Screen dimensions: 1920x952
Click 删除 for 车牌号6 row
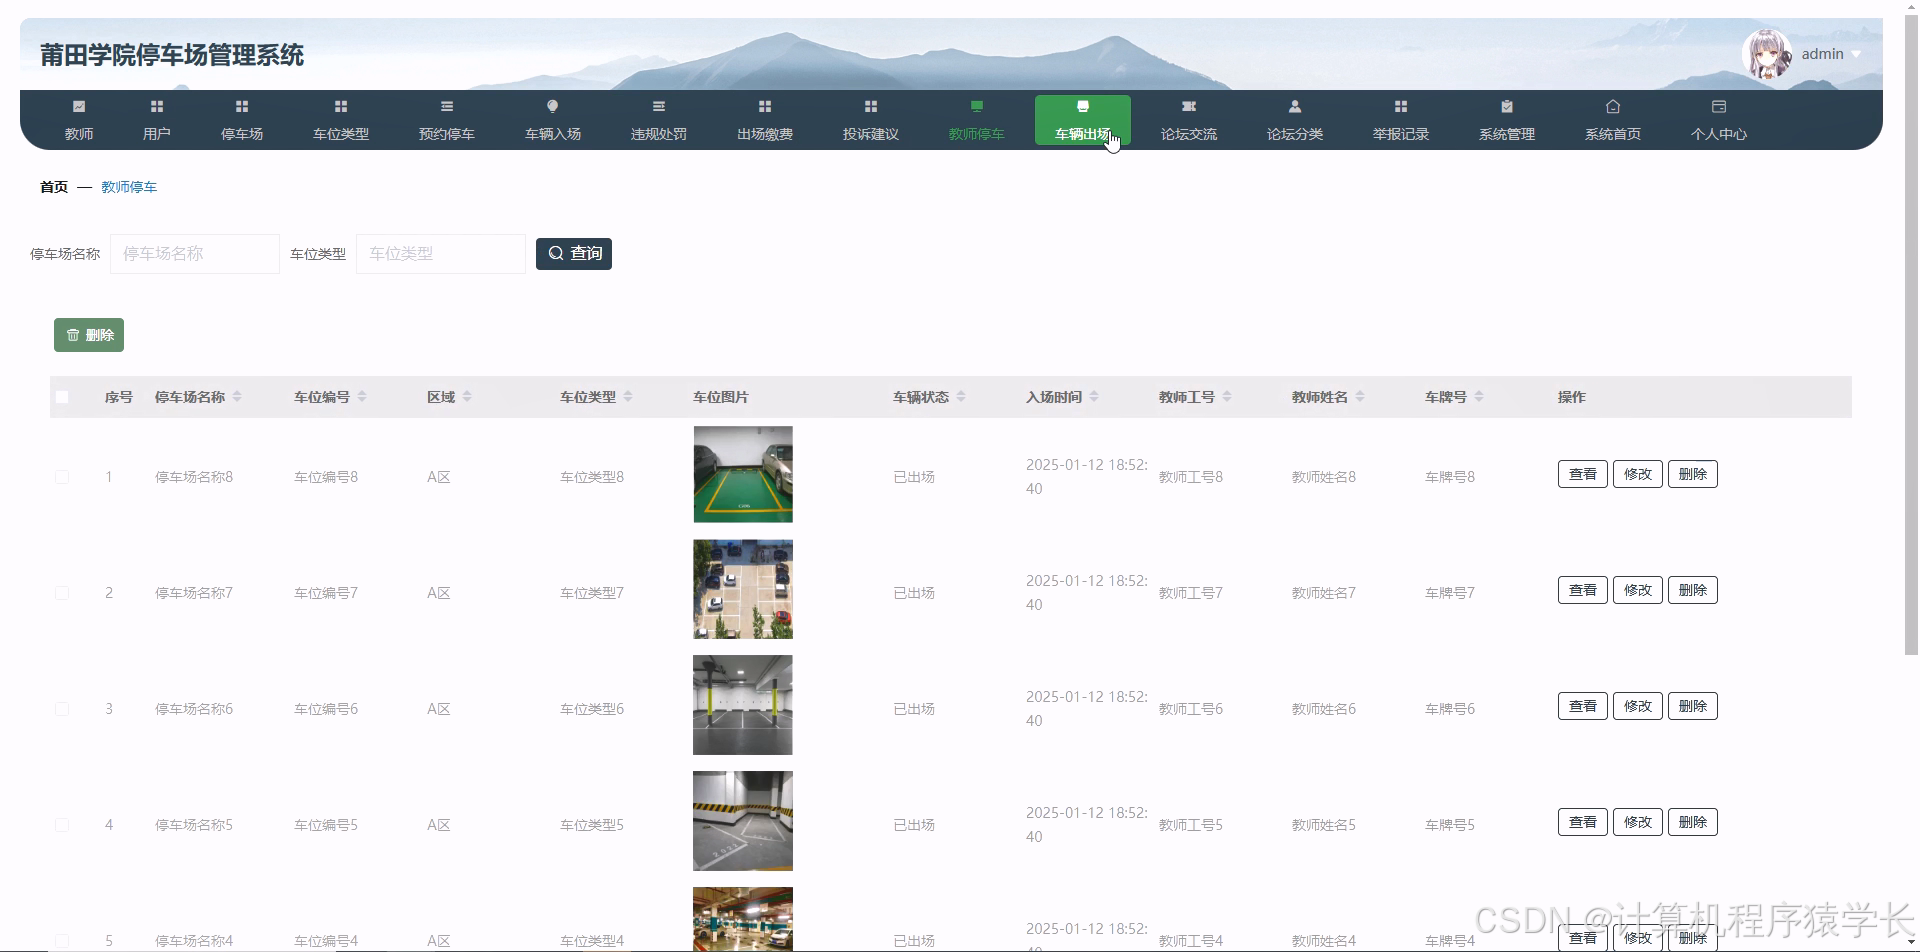pyautogui.click(x=1692, y=706)
